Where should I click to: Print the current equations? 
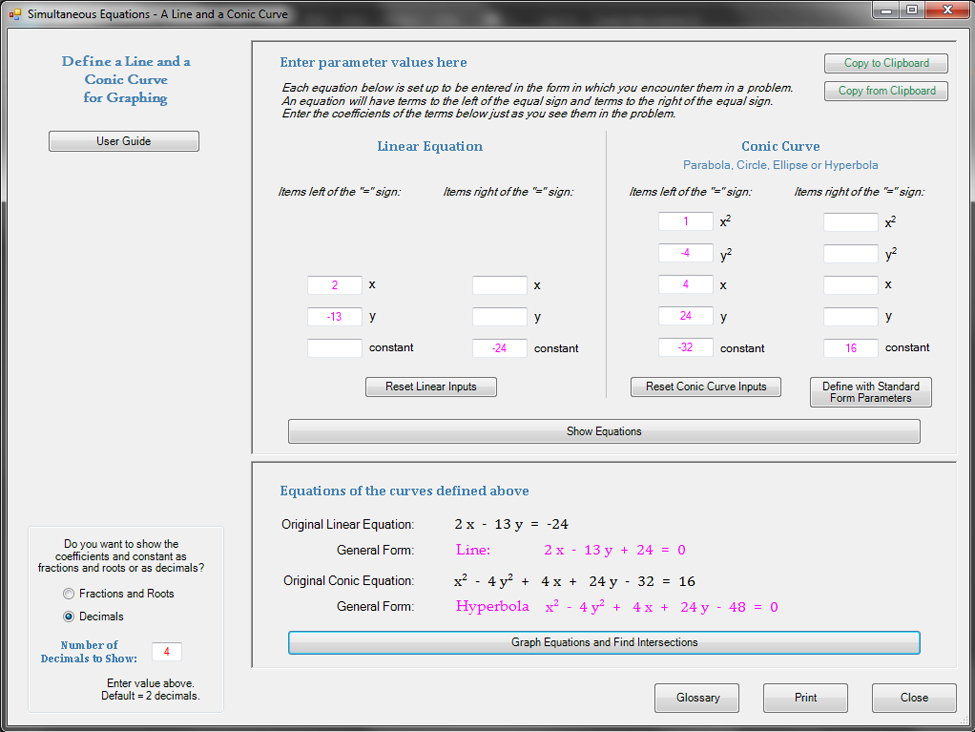(x=805, y=698)
